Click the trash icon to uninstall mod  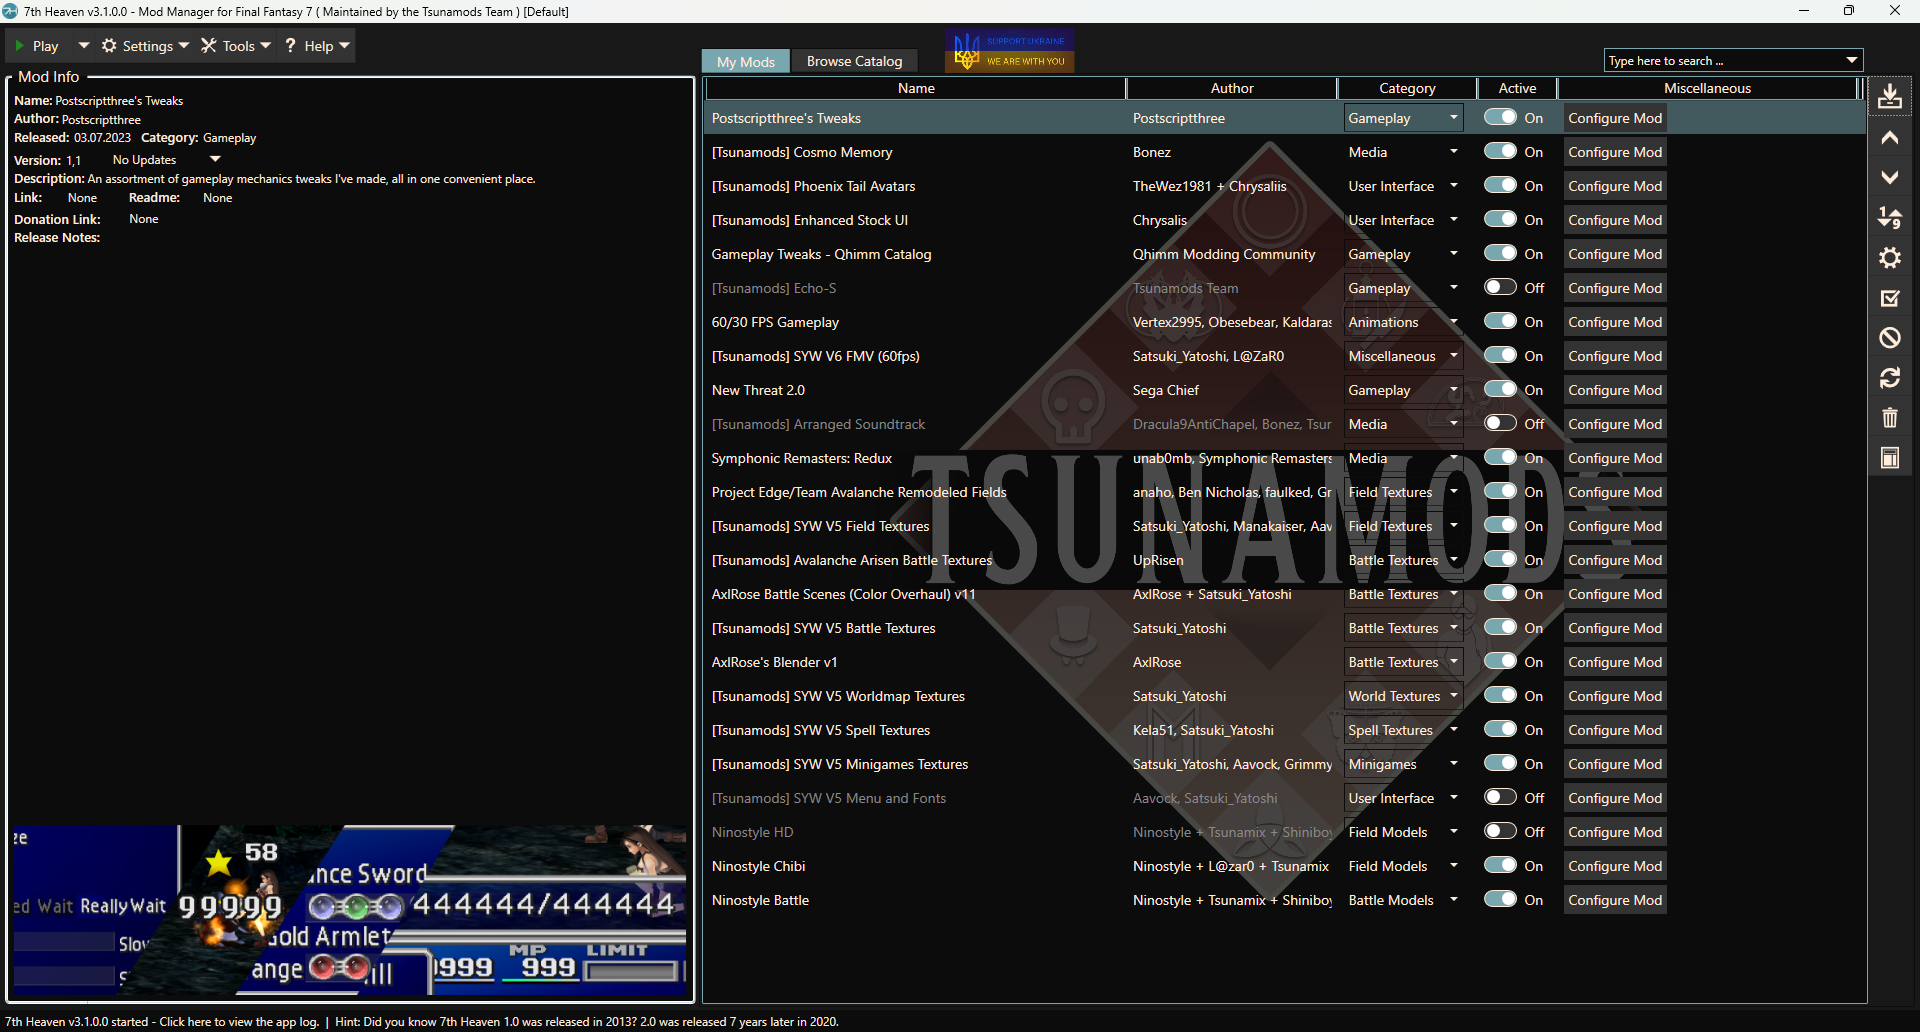(x=1889, y=418)
